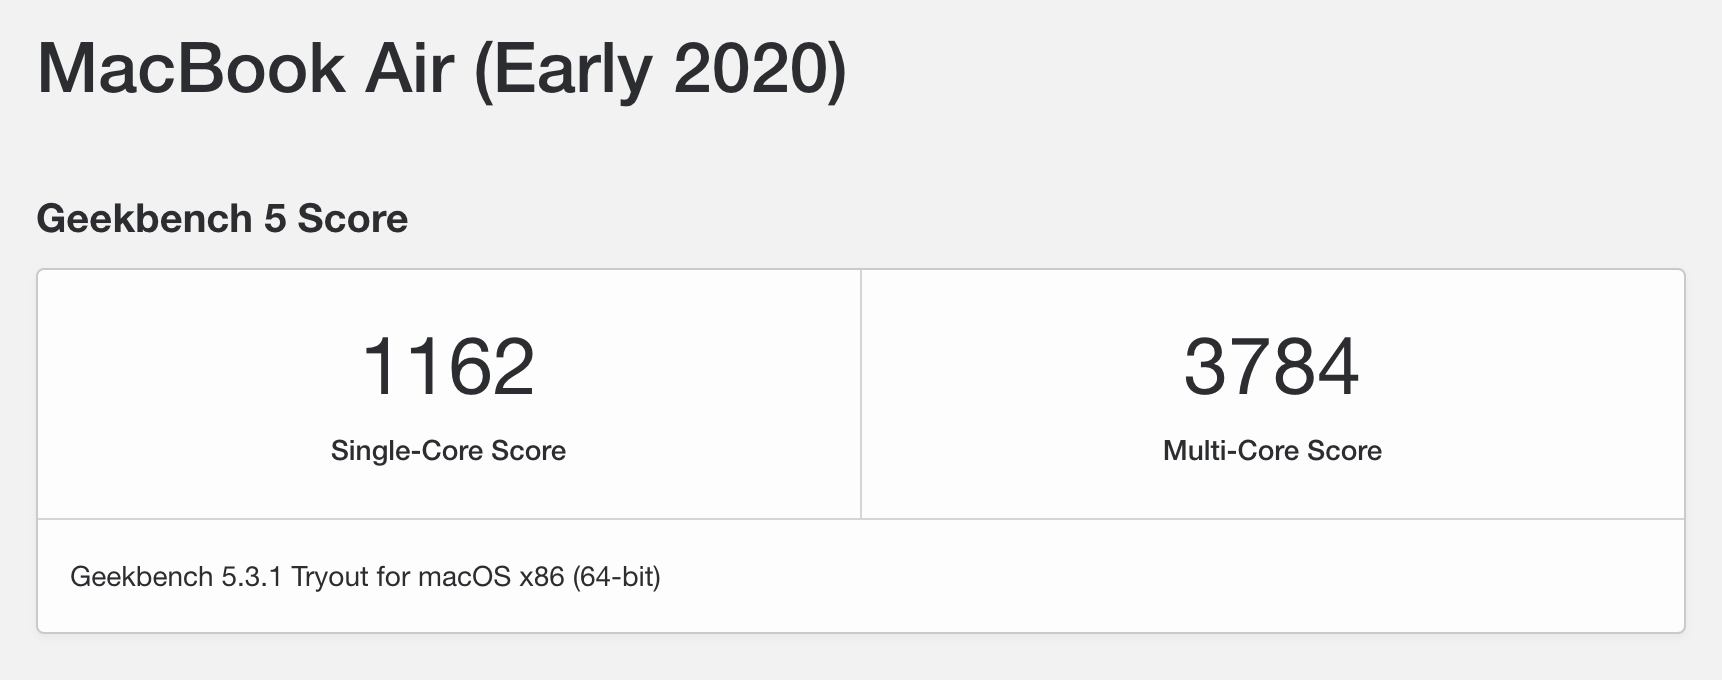Select the 3784 multi-core score number
This screenshot has height=680, width=1722.
coord(1272,367)
